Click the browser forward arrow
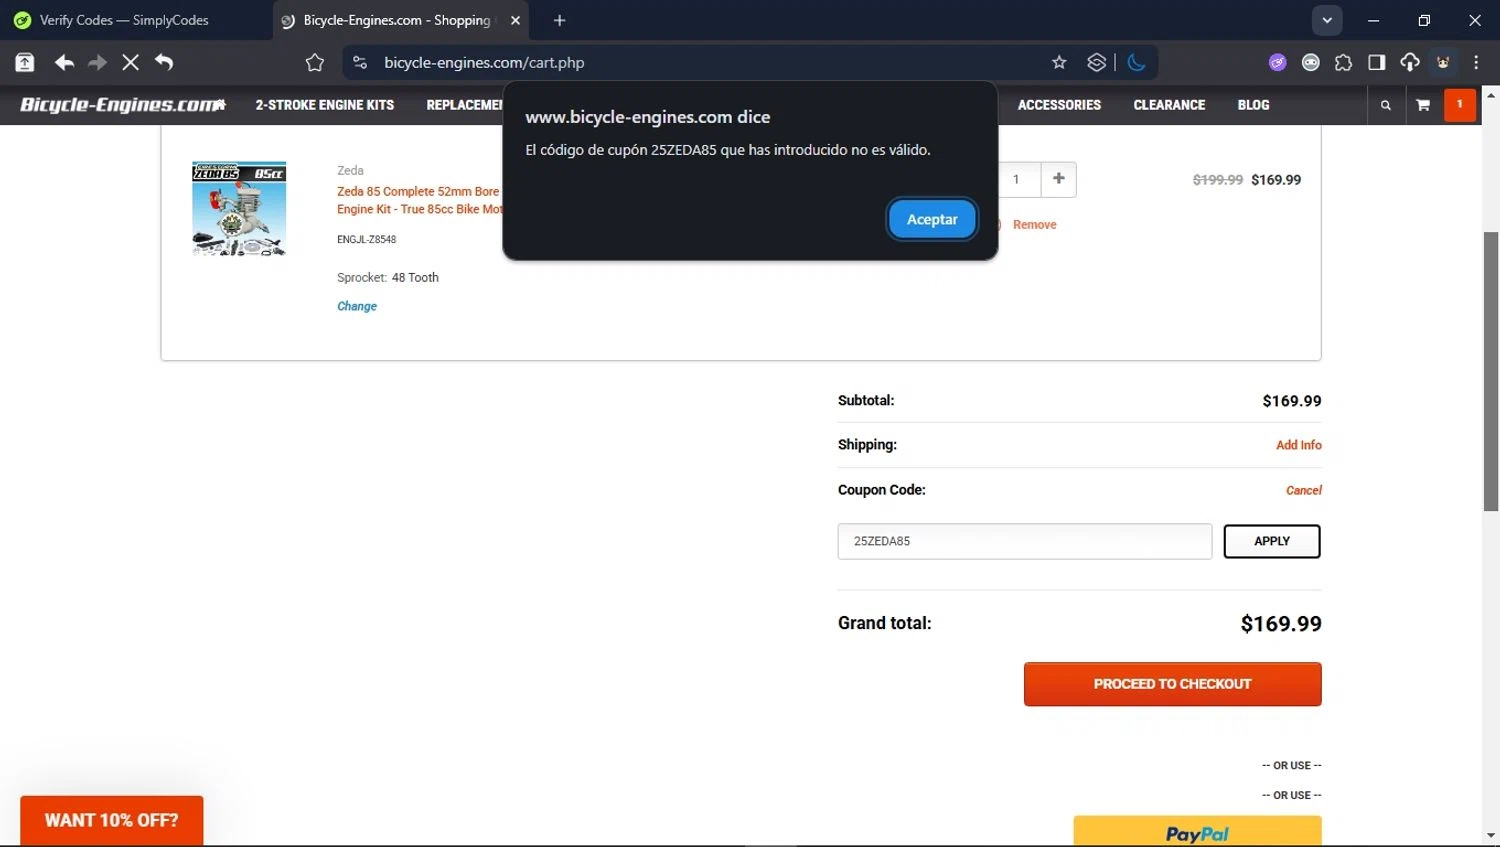1500x847 pixels. coord(97,62)
